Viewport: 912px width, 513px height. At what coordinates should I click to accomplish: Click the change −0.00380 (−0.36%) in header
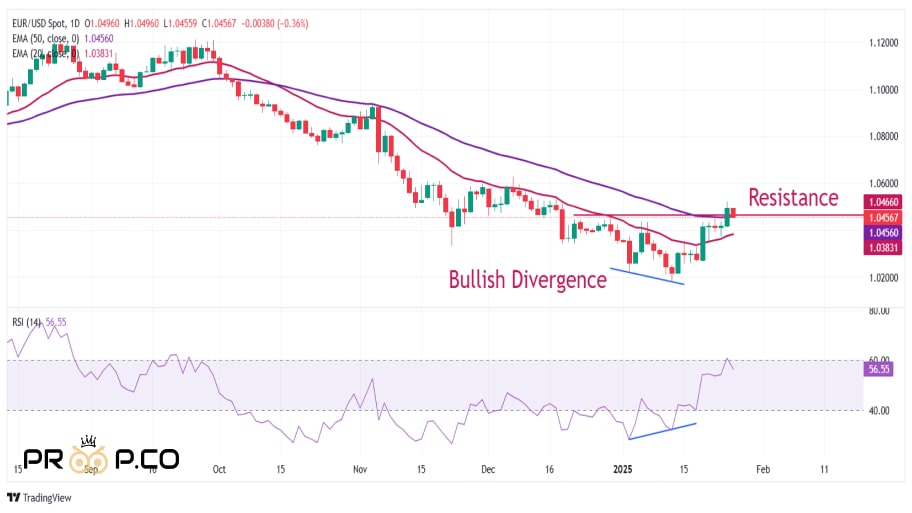click(275, 24)
